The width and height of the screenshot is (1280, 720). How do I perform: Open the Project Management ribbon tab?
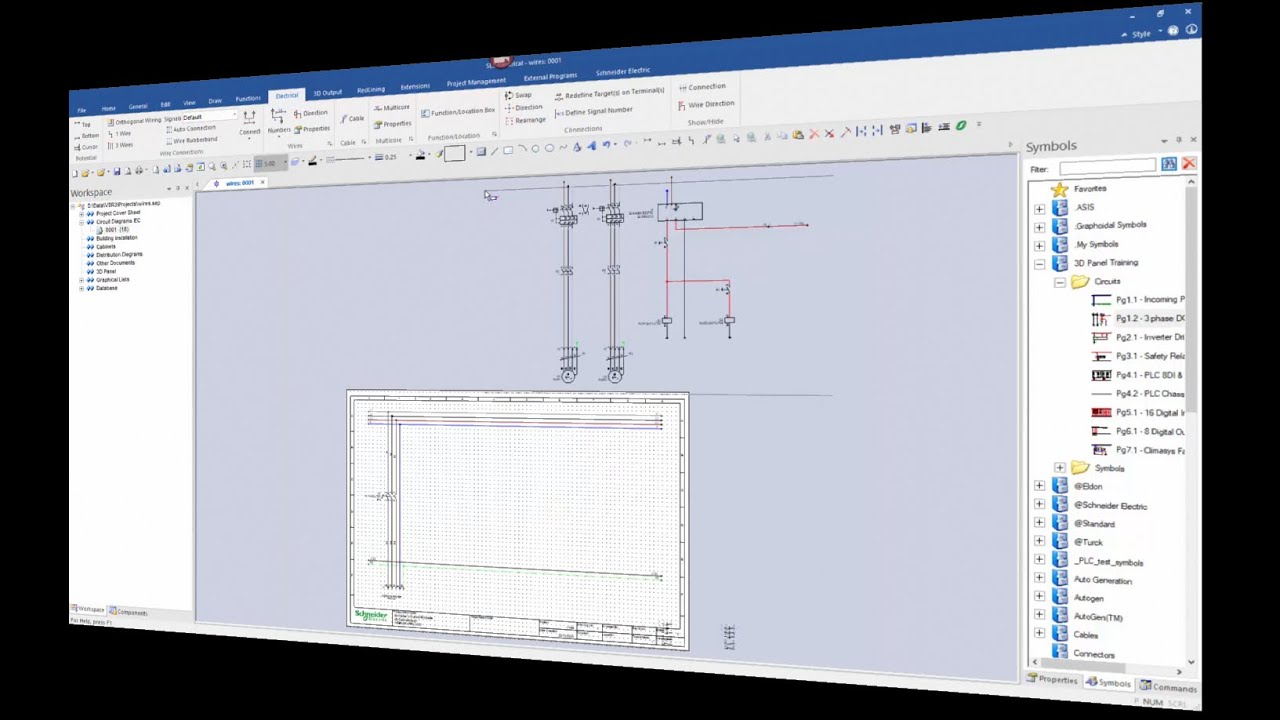476,82
